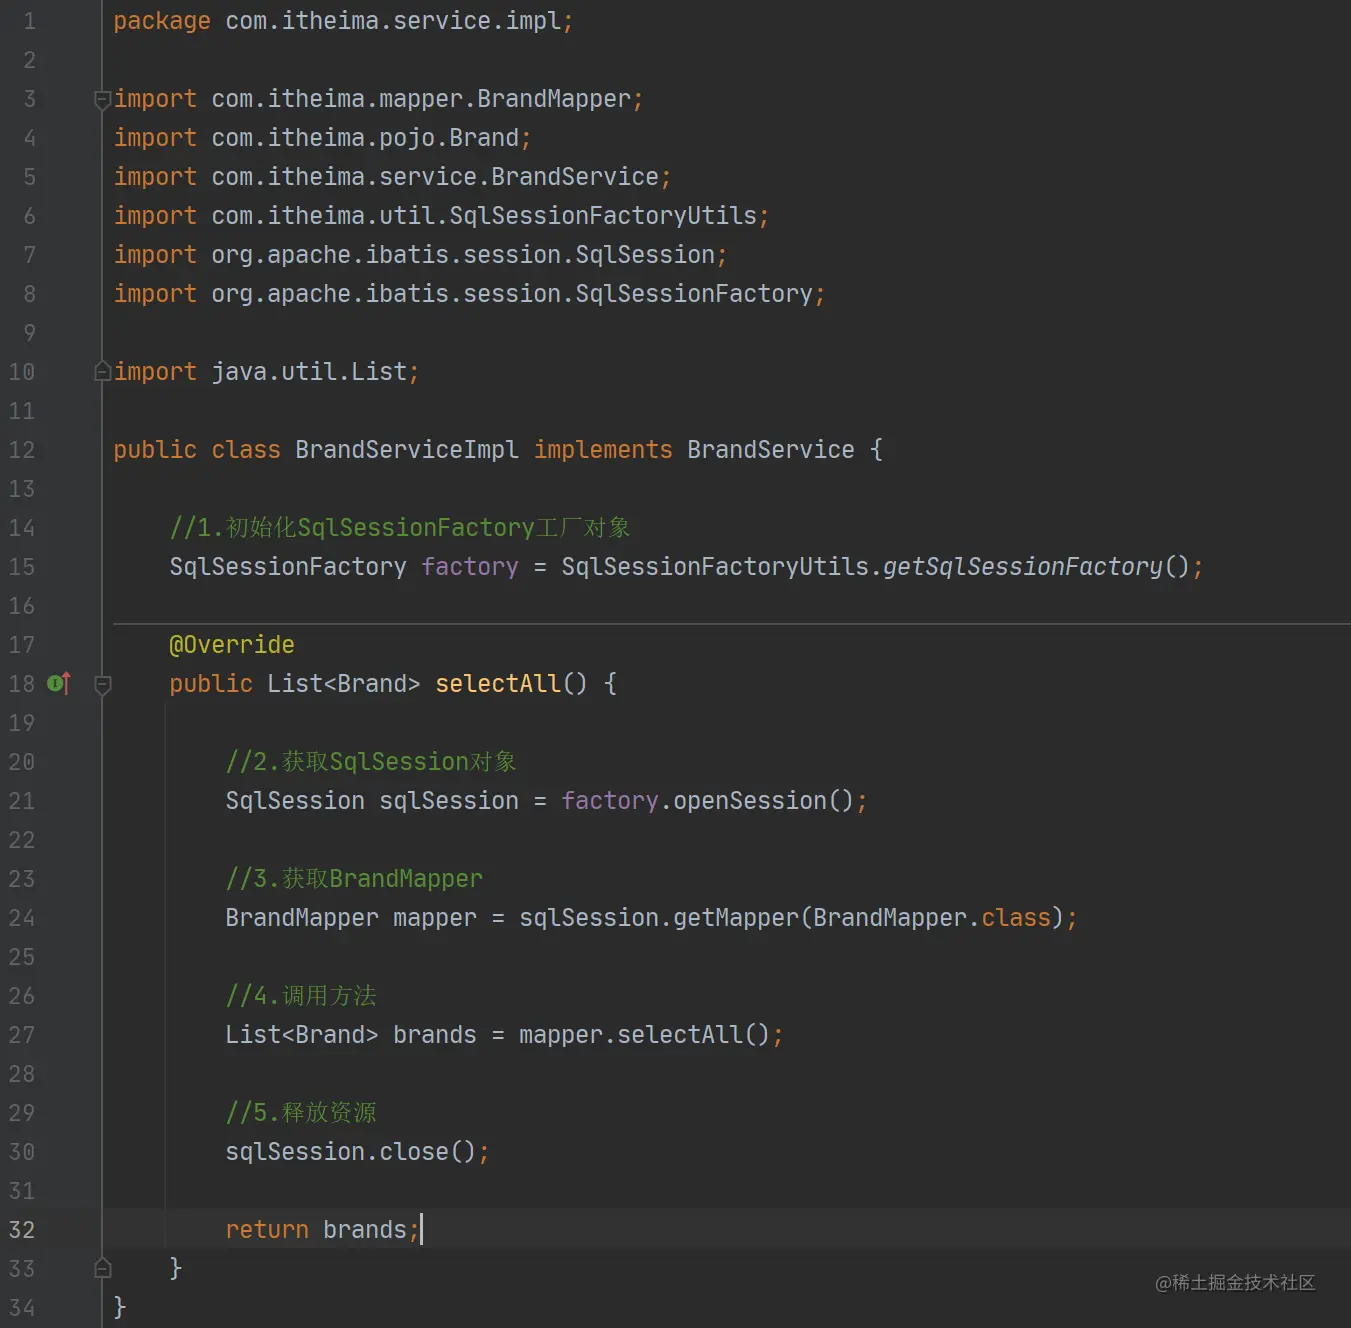The image size is (1351, 1328).
Task: Click the 'com.itheima.pojo.Brand' import
Action: [x=365, y=138]
